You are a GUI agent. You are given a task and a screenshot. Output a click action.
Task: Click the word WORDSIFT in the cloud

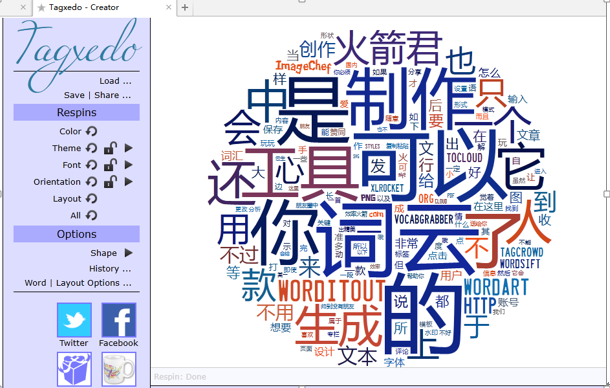coord(520,263)
